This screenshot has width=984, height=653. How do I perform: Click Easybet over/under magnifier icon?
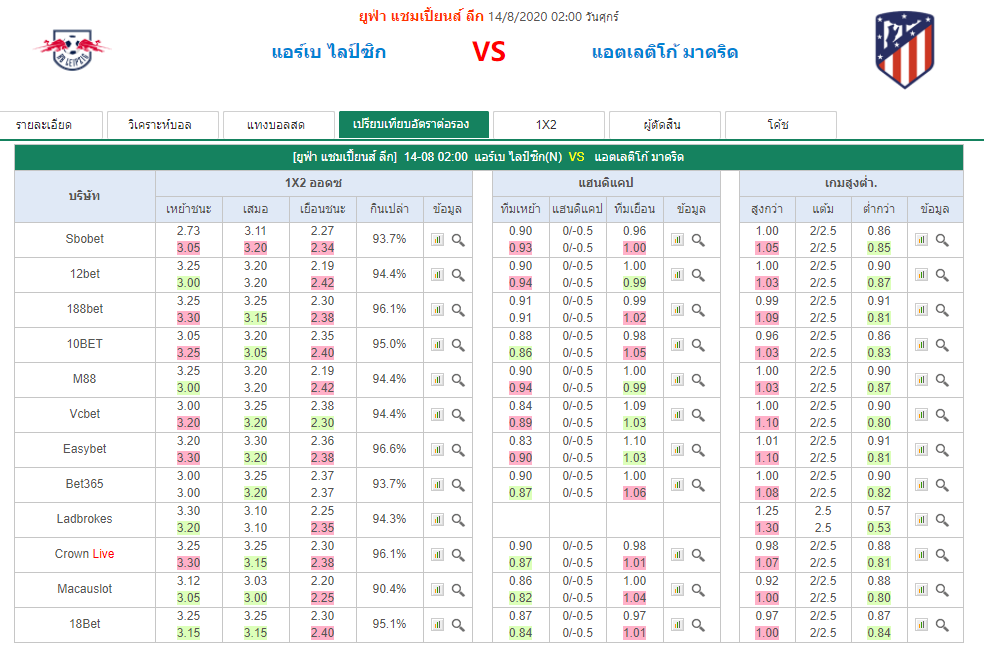point(942,450)
